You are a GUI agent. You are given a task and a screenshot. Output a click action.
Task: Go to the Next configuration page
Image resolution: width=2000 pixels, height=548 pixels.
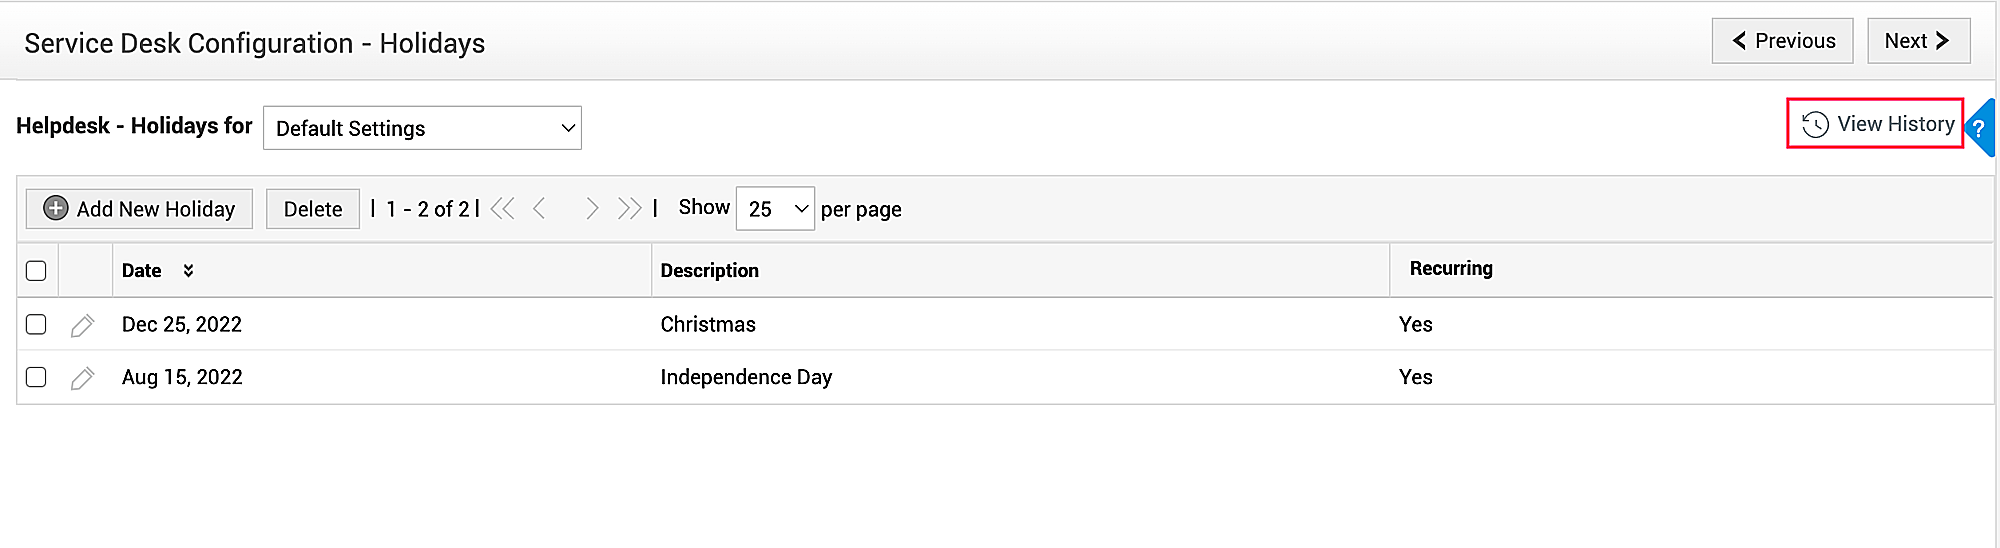pos(1918,41)
